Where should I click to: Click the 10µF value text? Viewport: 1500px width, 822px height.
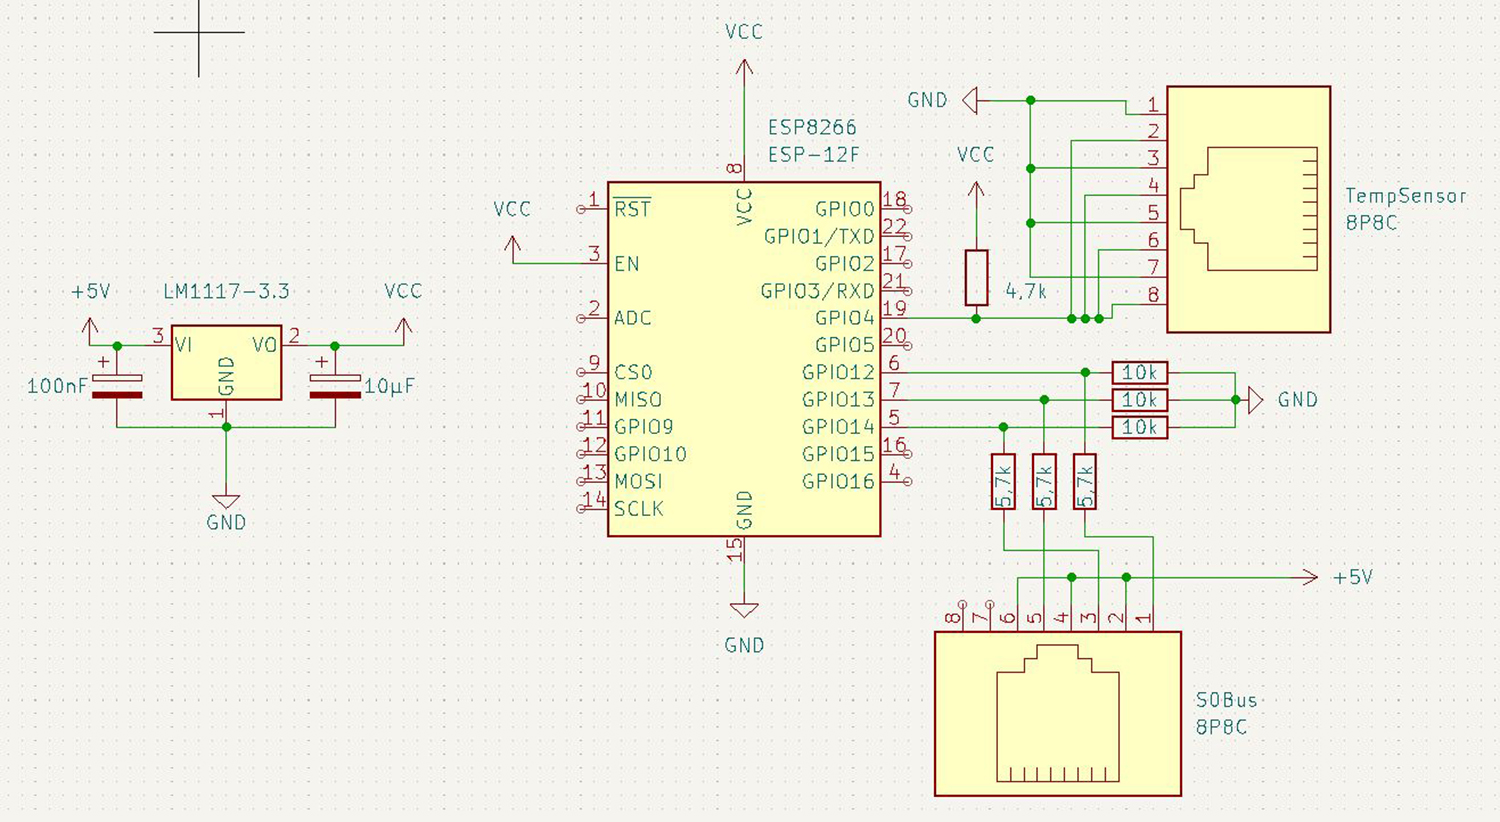(389, 386)
